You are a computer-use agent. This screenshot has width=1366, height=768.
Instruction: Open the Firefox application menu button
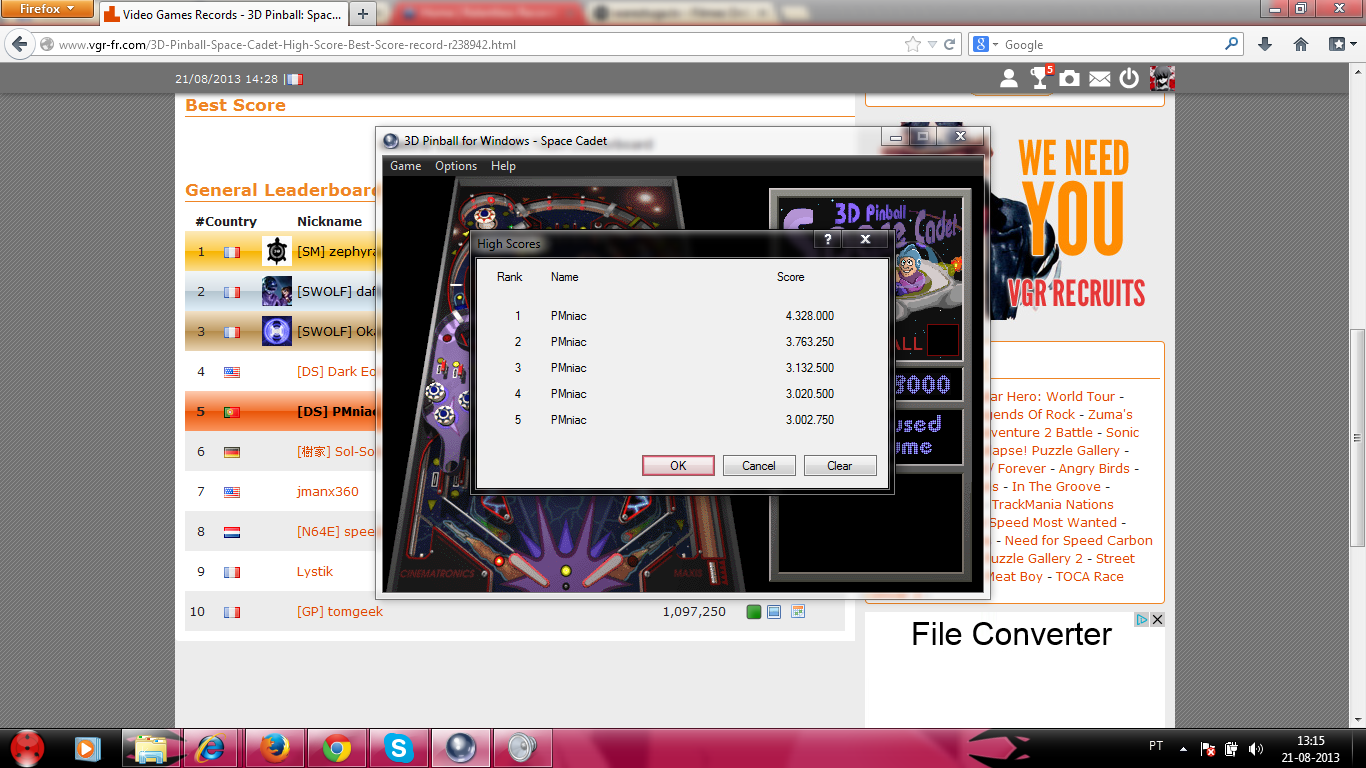click(x=47, y=9)
